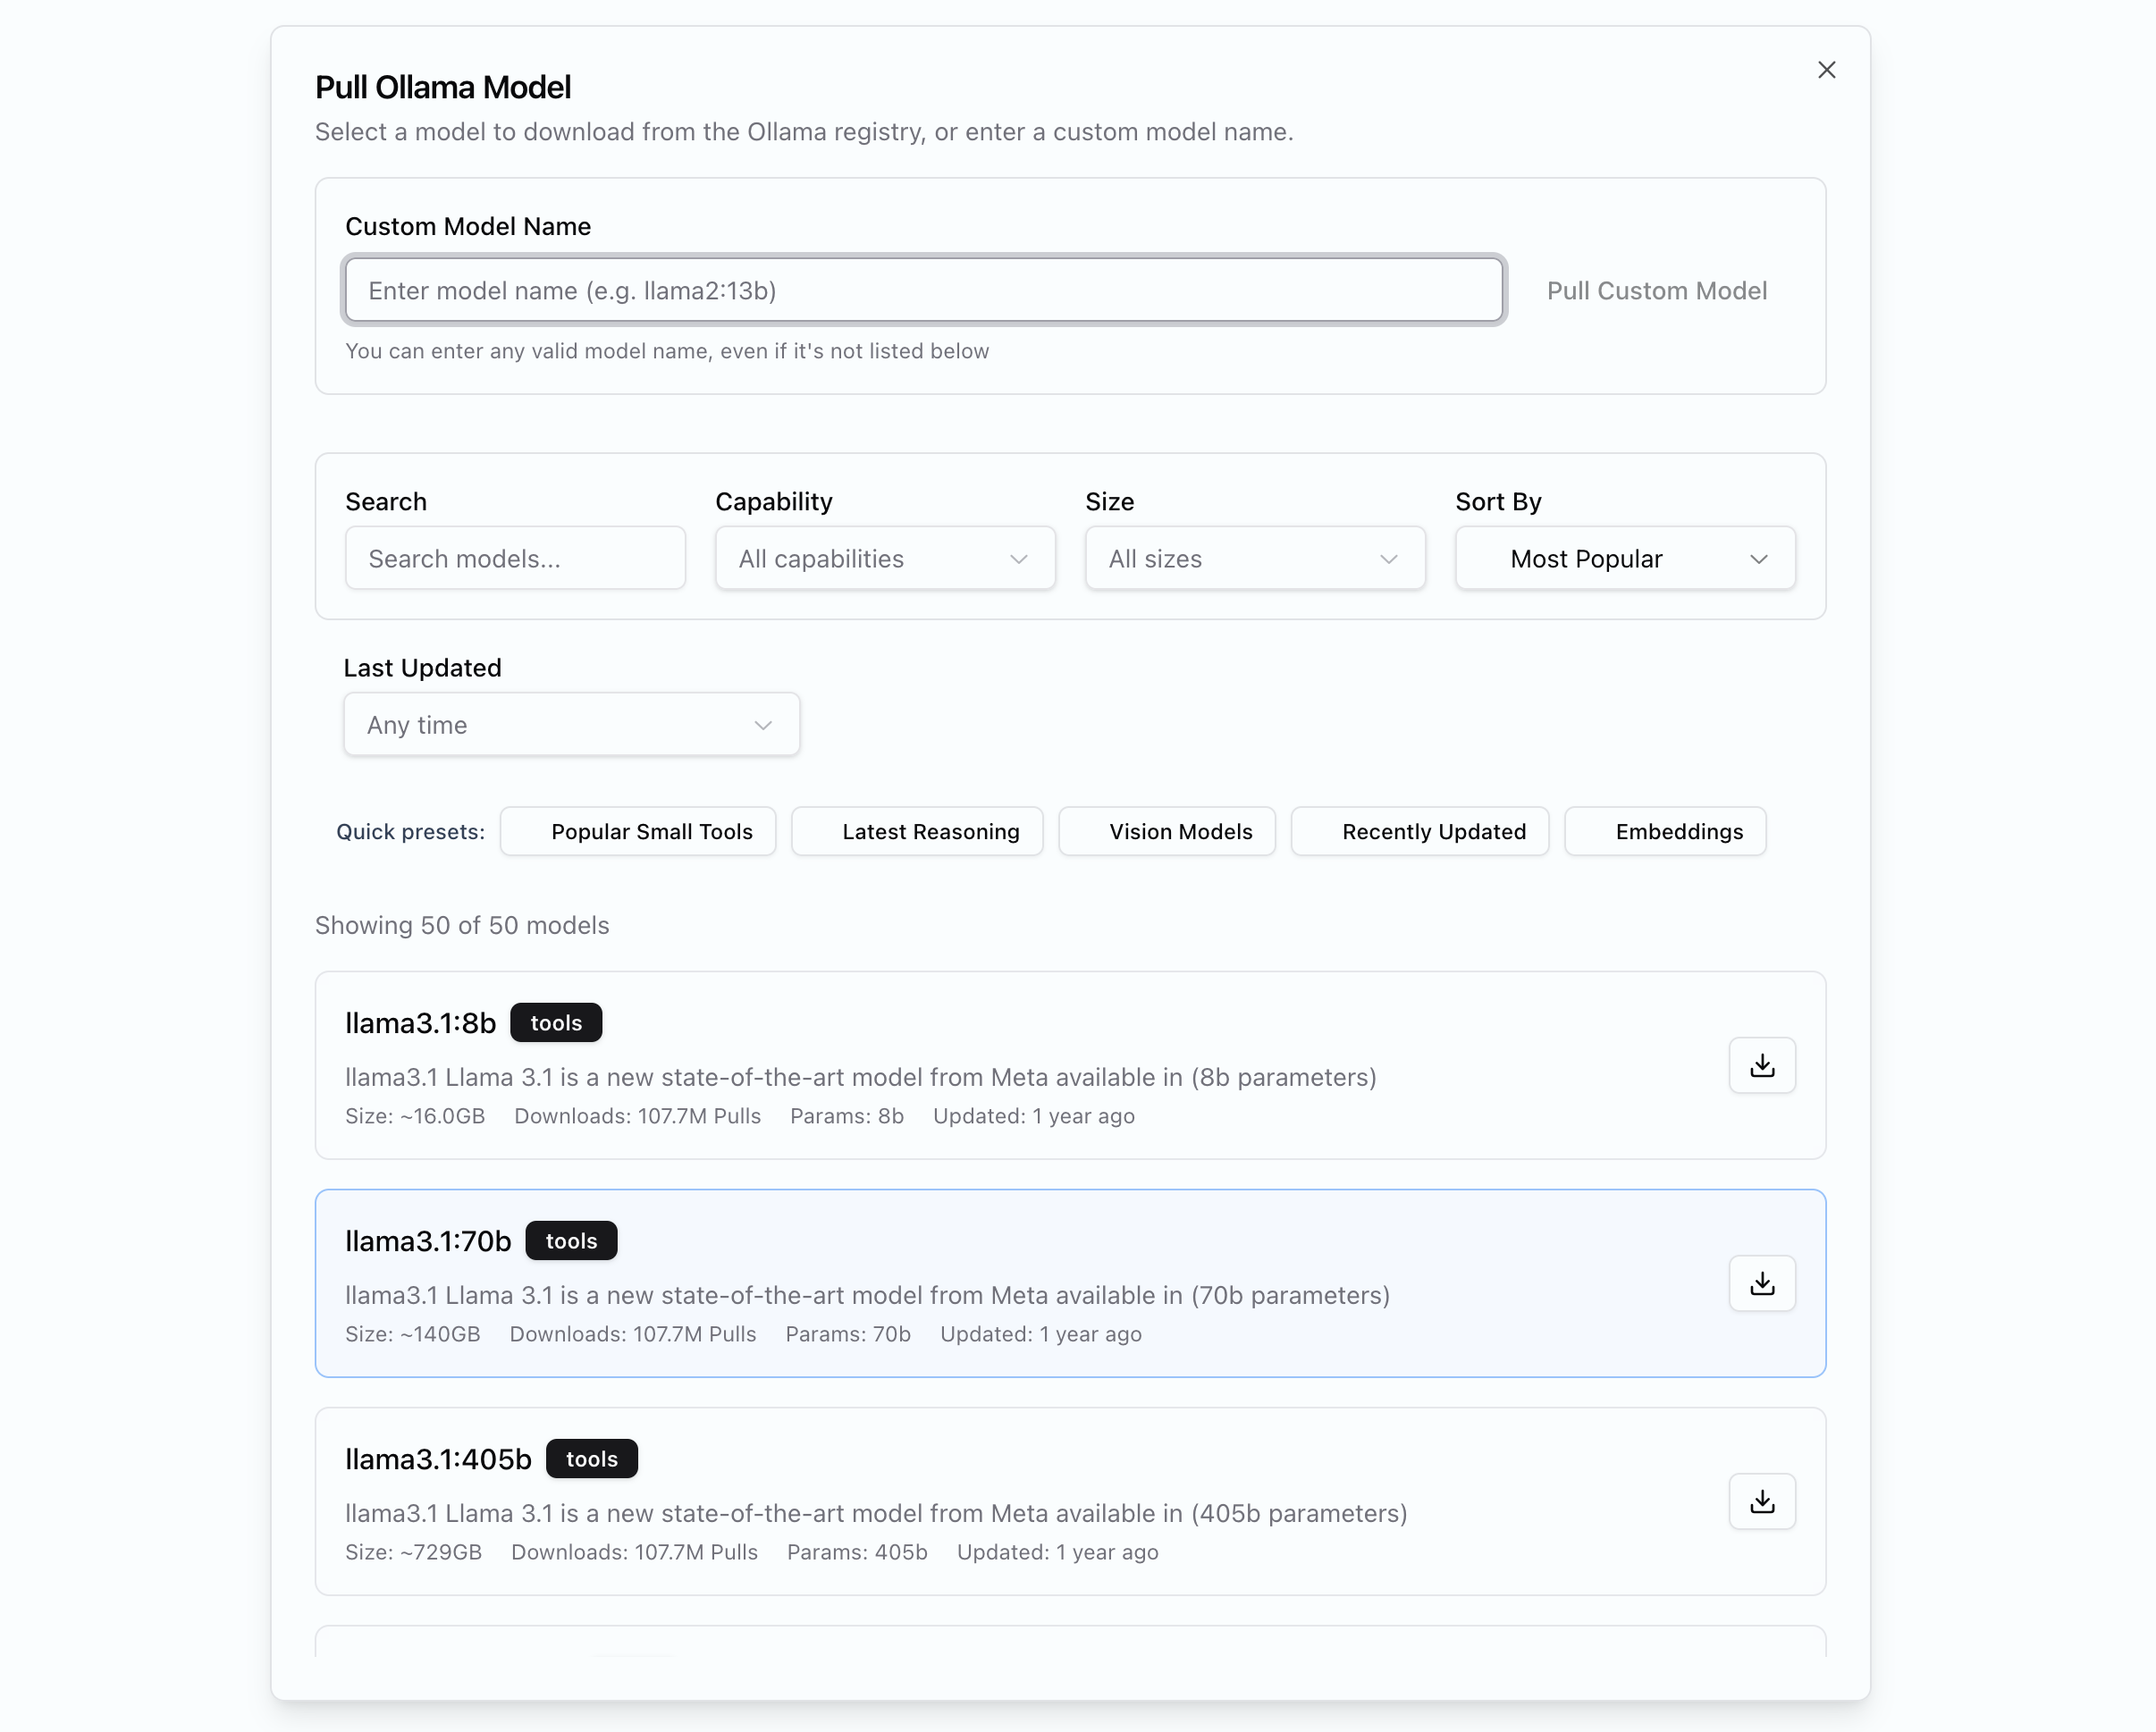Click download icon for llama3.1:70b
The width and height of the screenshot is (2156, 1732).
pos(1761,1283)
